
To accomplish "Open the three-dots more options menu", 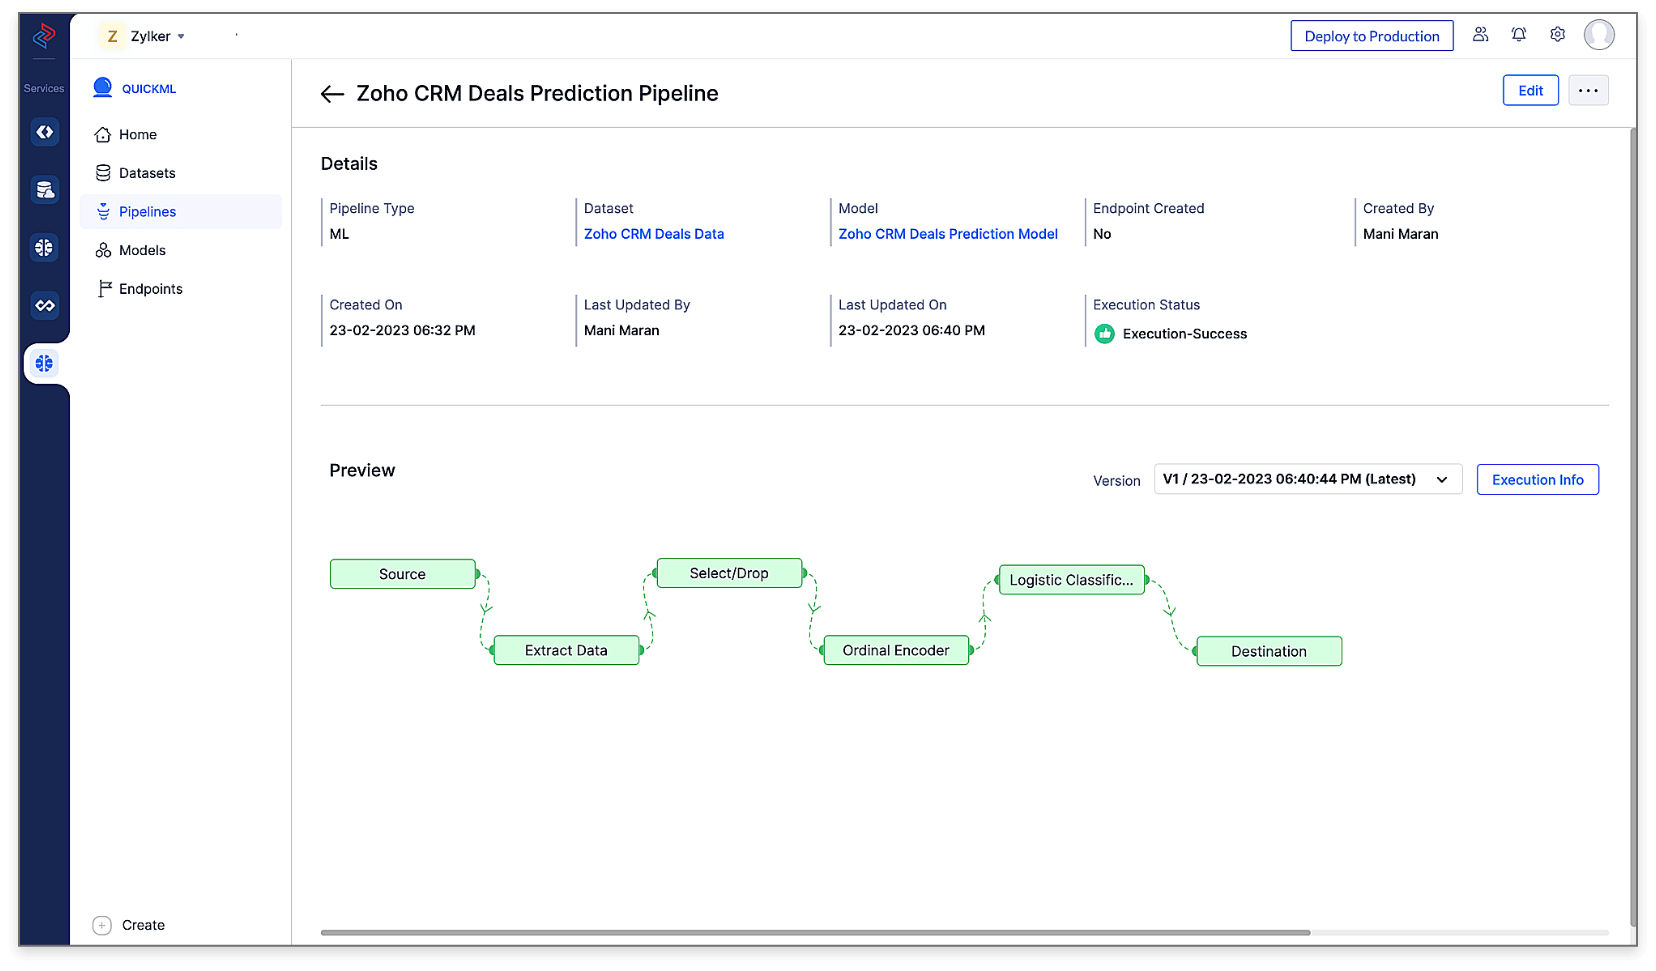I will [1588, 90].
